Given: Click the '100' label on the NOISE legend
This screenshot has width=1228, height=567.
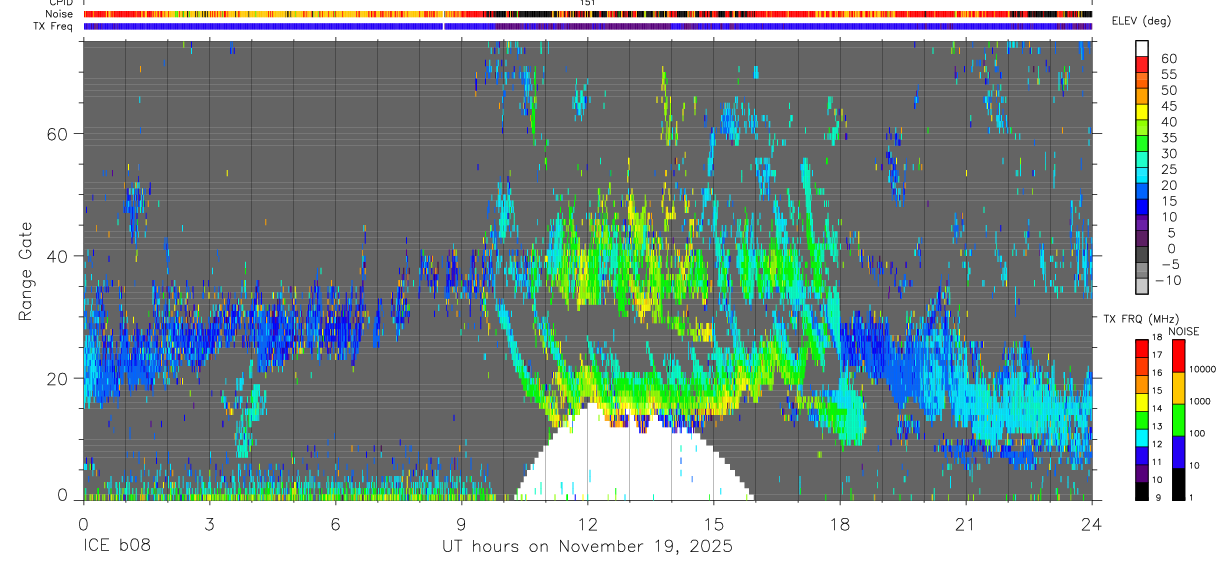Looking at the screenshot, I should coord(1197,433).
